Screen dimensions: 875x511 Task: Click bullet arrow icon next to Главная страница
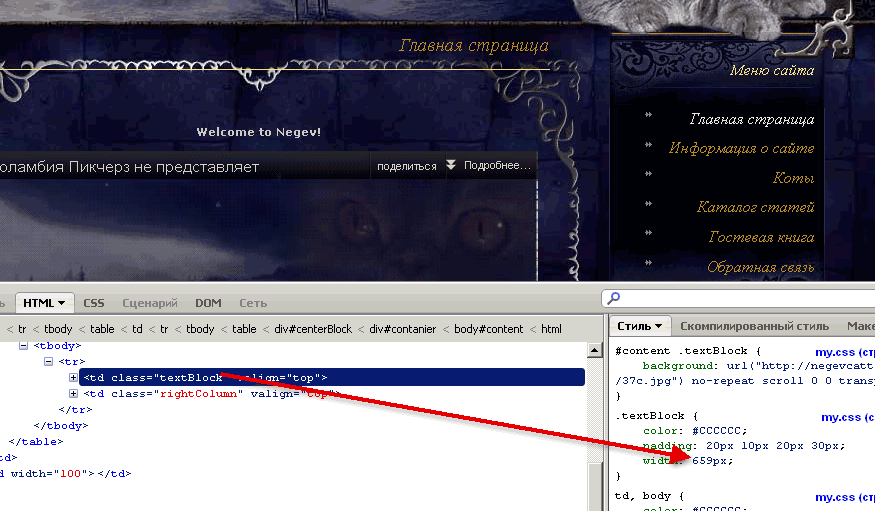tap(649, 115)
